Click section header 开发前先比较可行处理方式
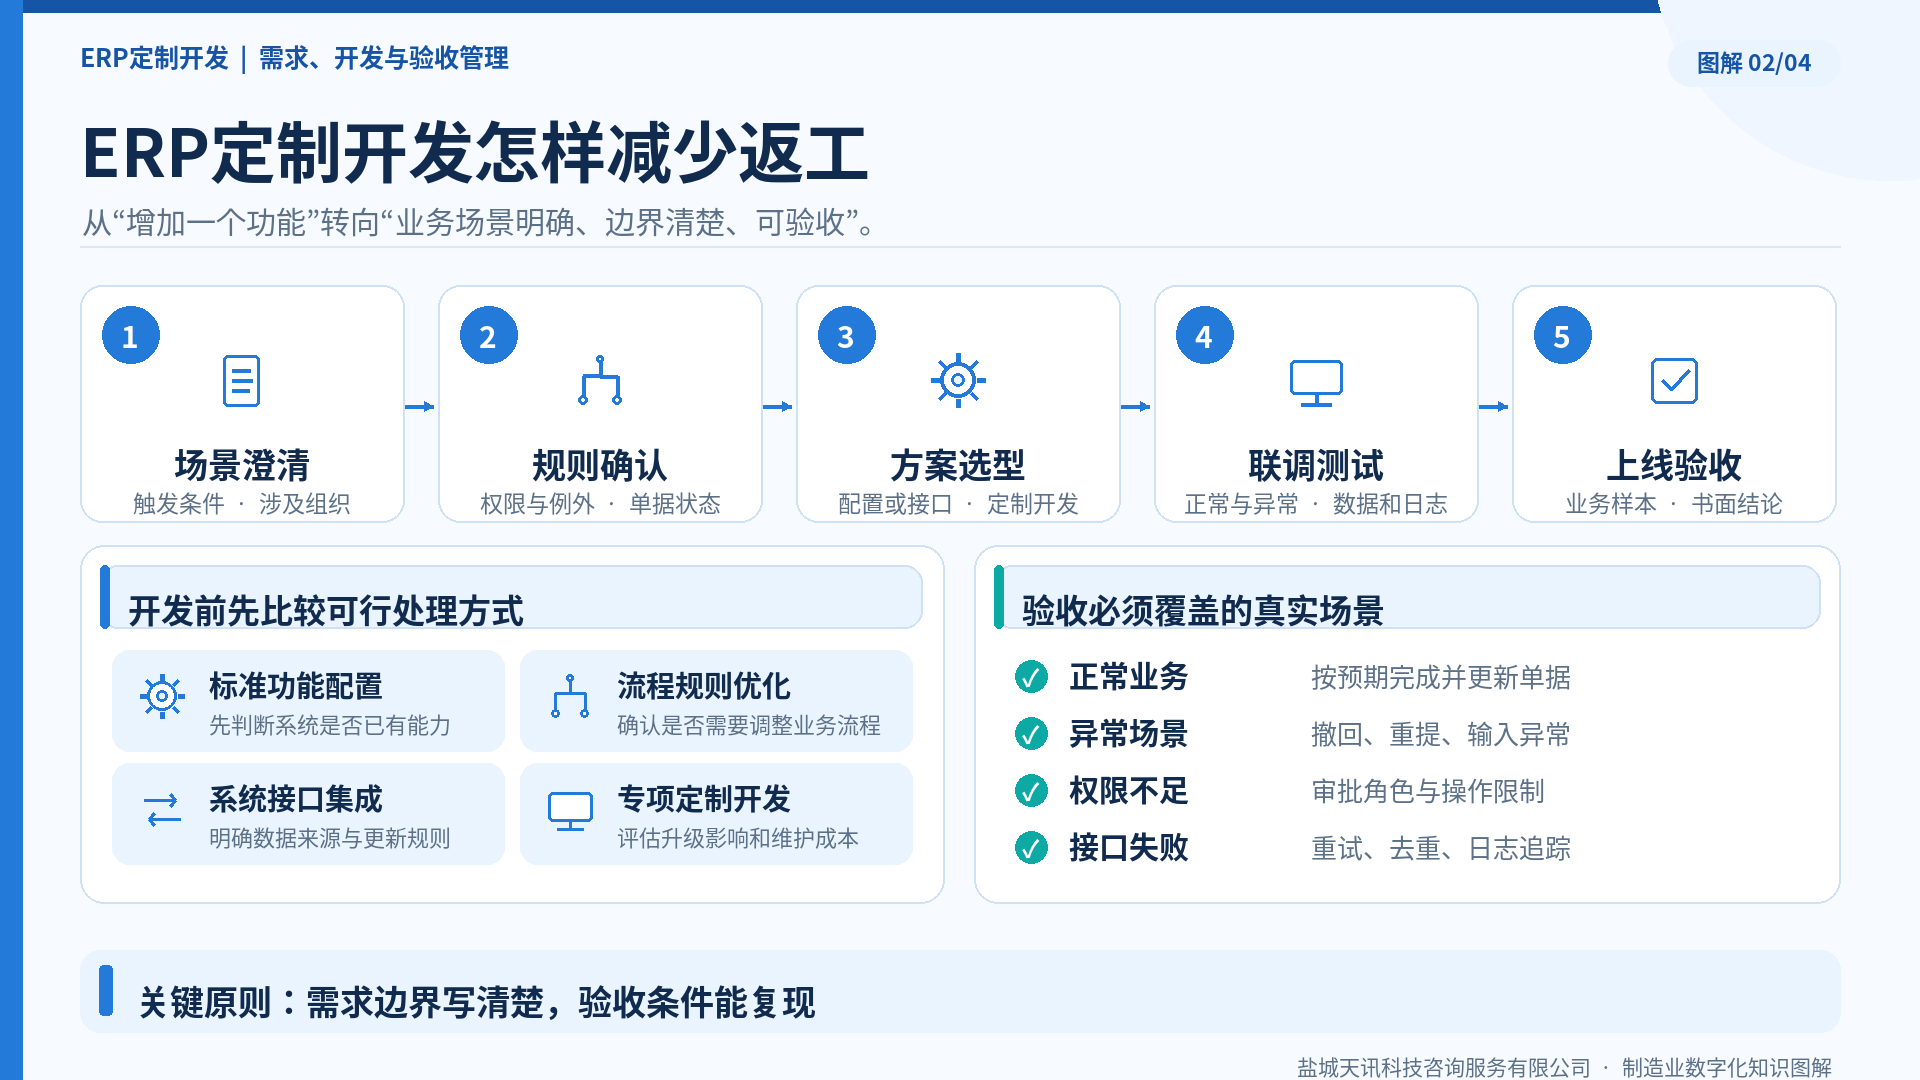This screenshot has width=1920, height=1080. click(326, 610)
